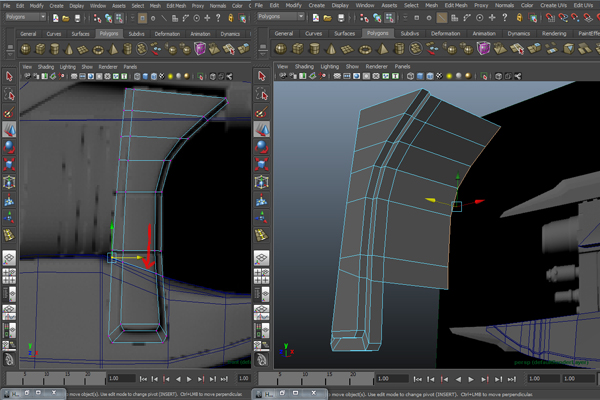The width and height of the screenshot is (600, 400).
Task: Switch to Curves shelf tab in left window
Action: (x=54, y=34)
